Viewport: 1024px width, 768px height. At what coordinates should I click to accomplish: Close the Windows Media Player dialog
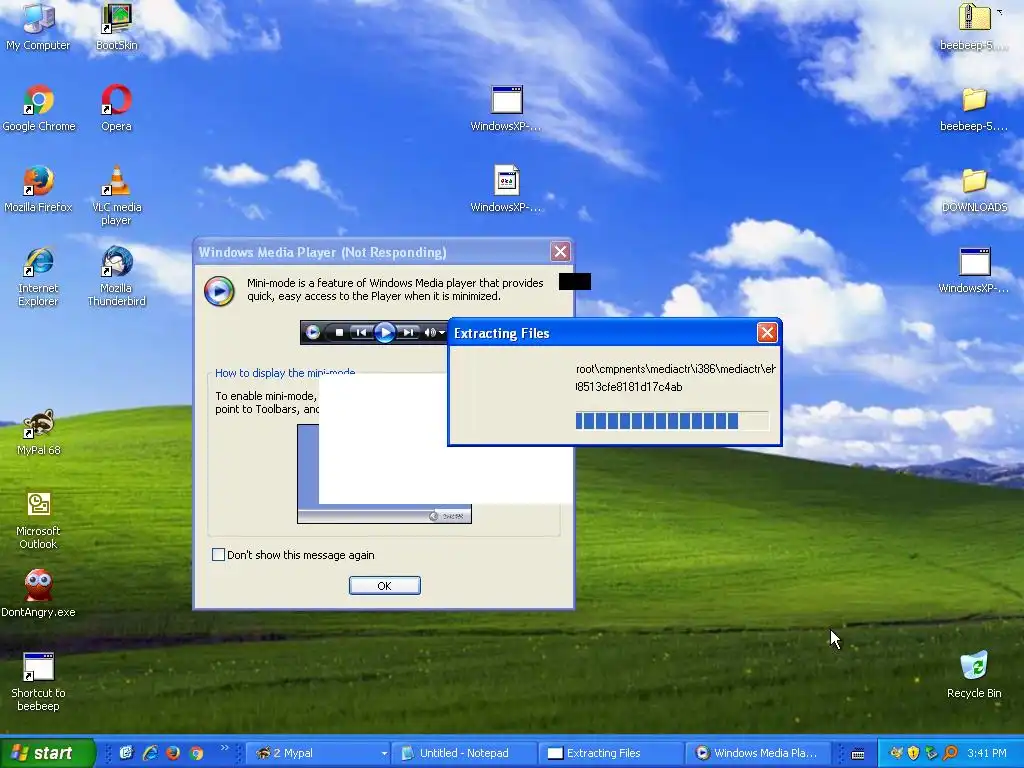pyautogui.click(x=560, y=252)
